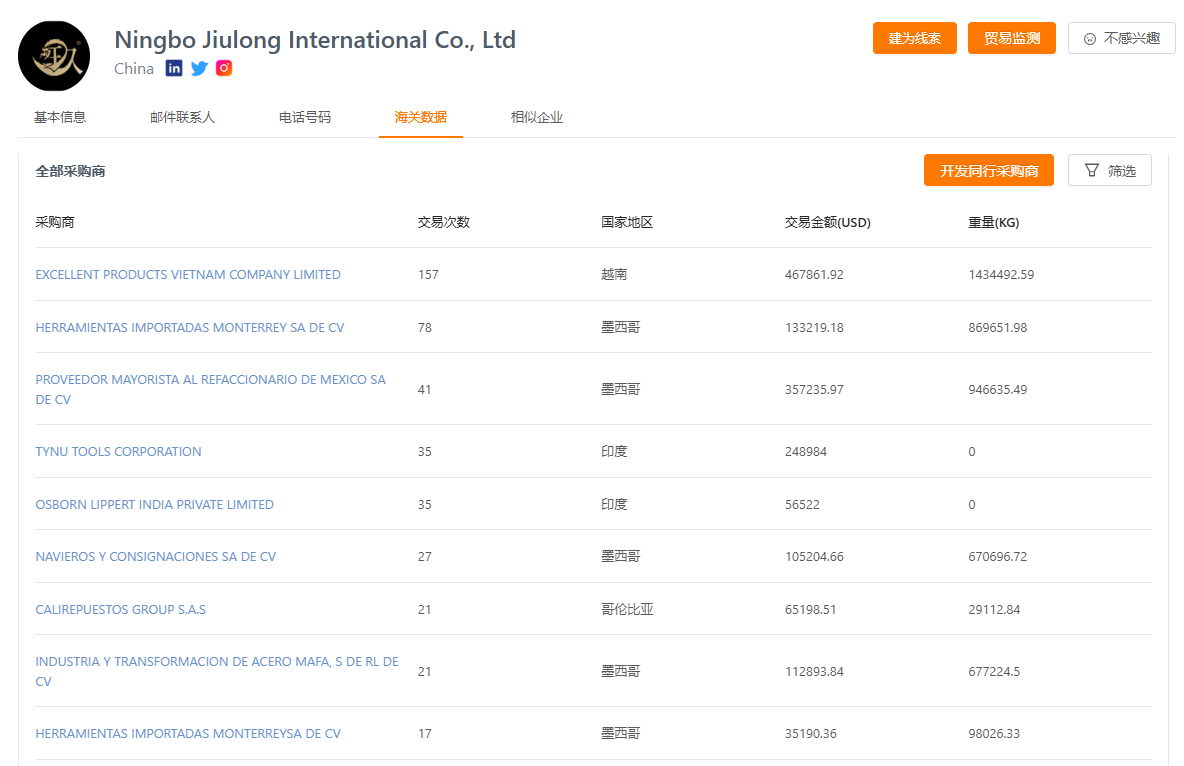Open NAVIEROS Y CONSIGNACIONES SA DE CV link
Viewport: 1184px width, 766px height.
coord(156,556)
